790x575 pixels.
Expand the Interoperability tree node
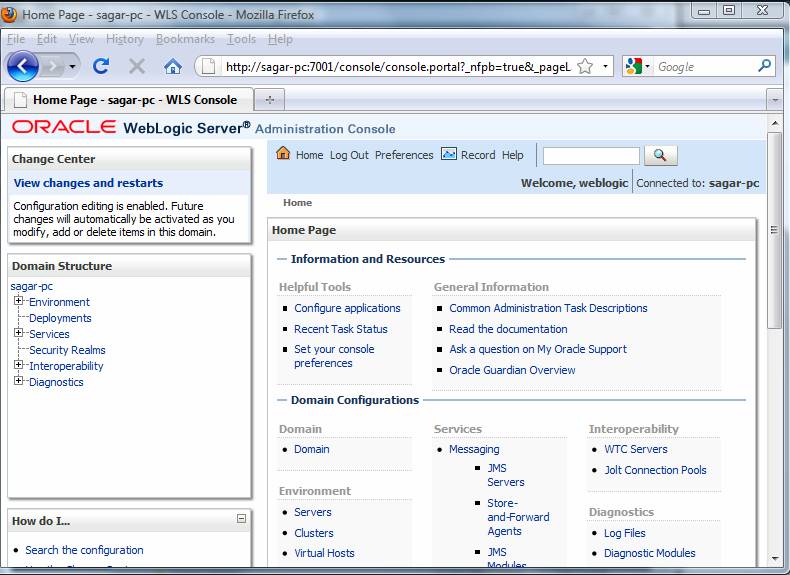pyautogui.click(x=19, y=364)
